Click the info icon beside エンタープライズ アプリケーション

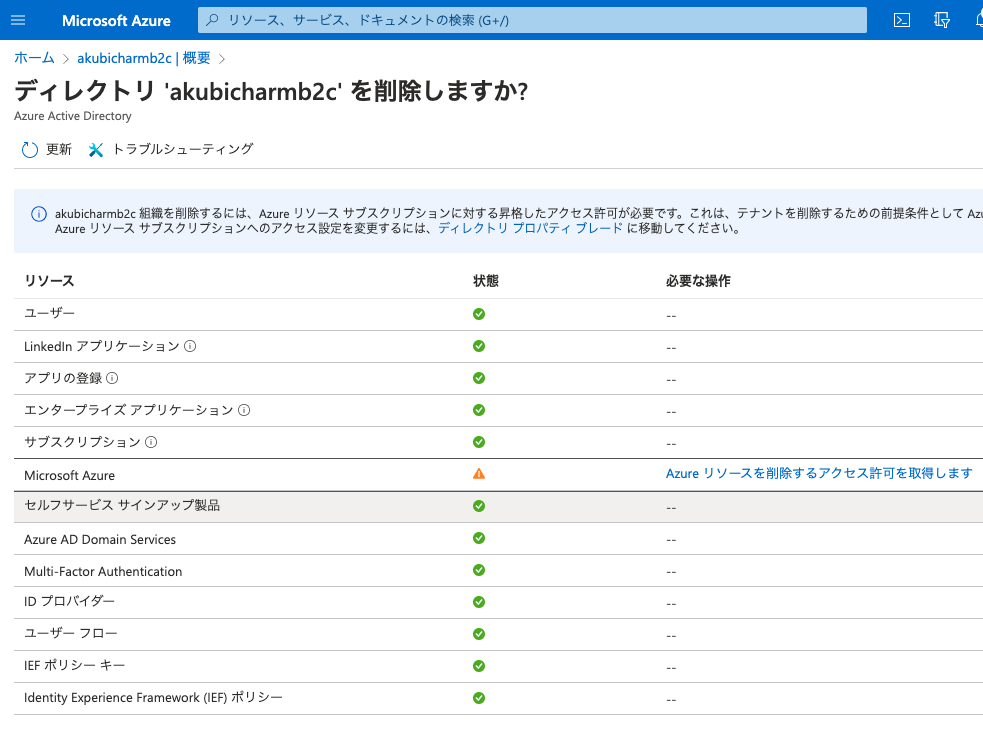(243, 410)
